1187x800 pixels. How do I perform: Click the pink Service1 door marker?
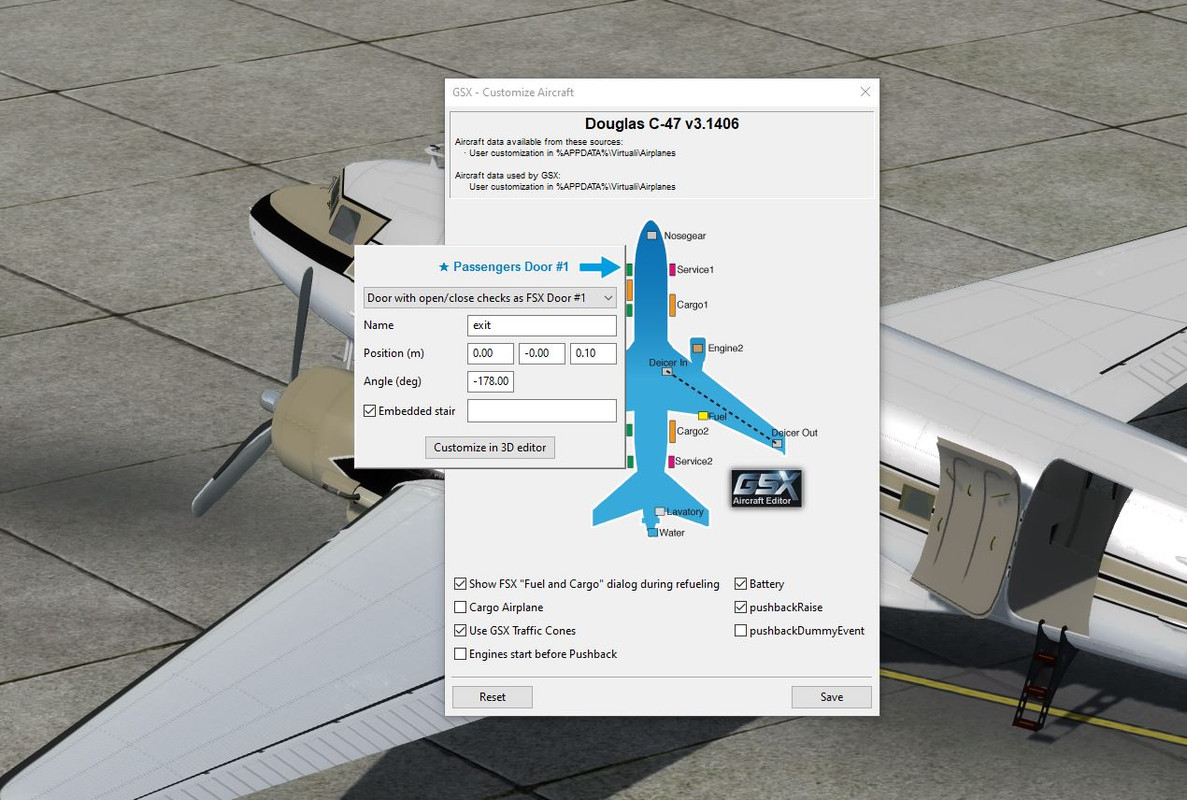(x=672, y=269)
